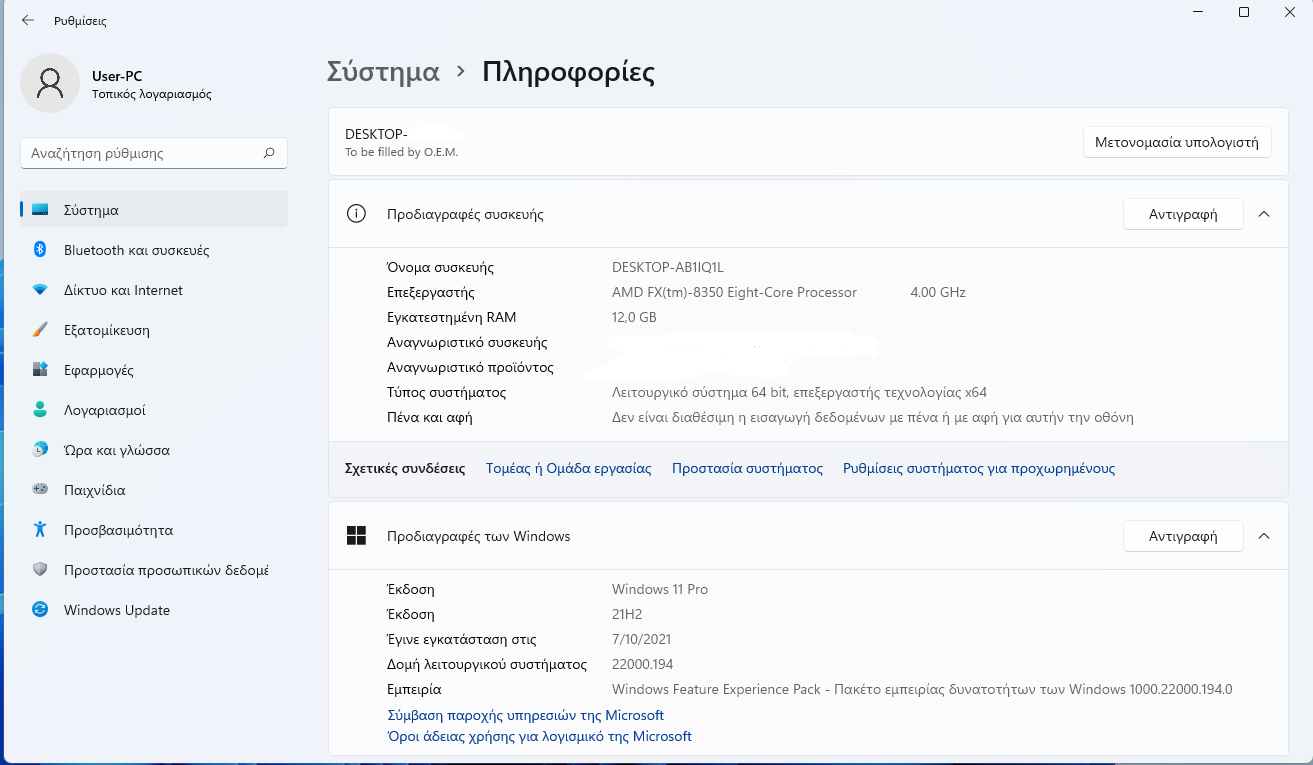This screenshot has width=1313, height=765.
Task: Open Προστασία προσωπικών δεδομένων settings
Action: [x=154, y=570]
